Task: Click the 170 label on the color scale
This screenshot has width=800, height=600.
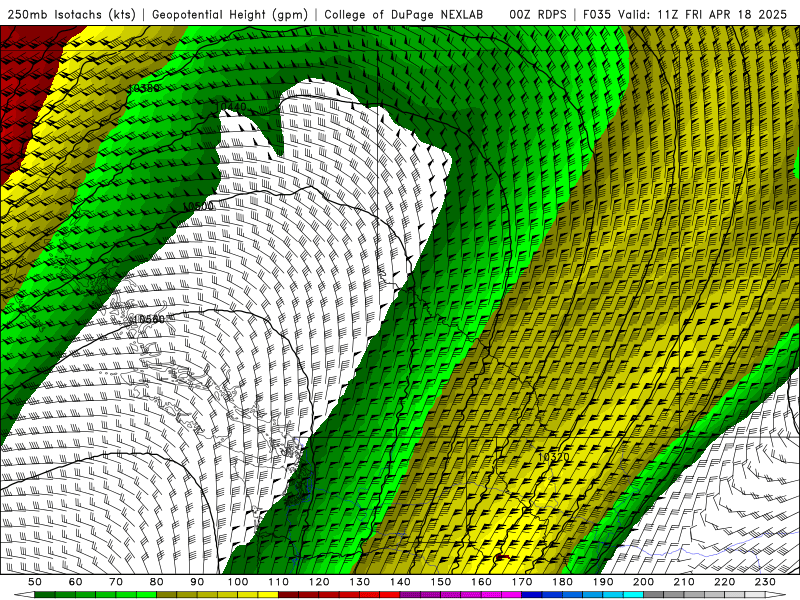Action: 522,582
